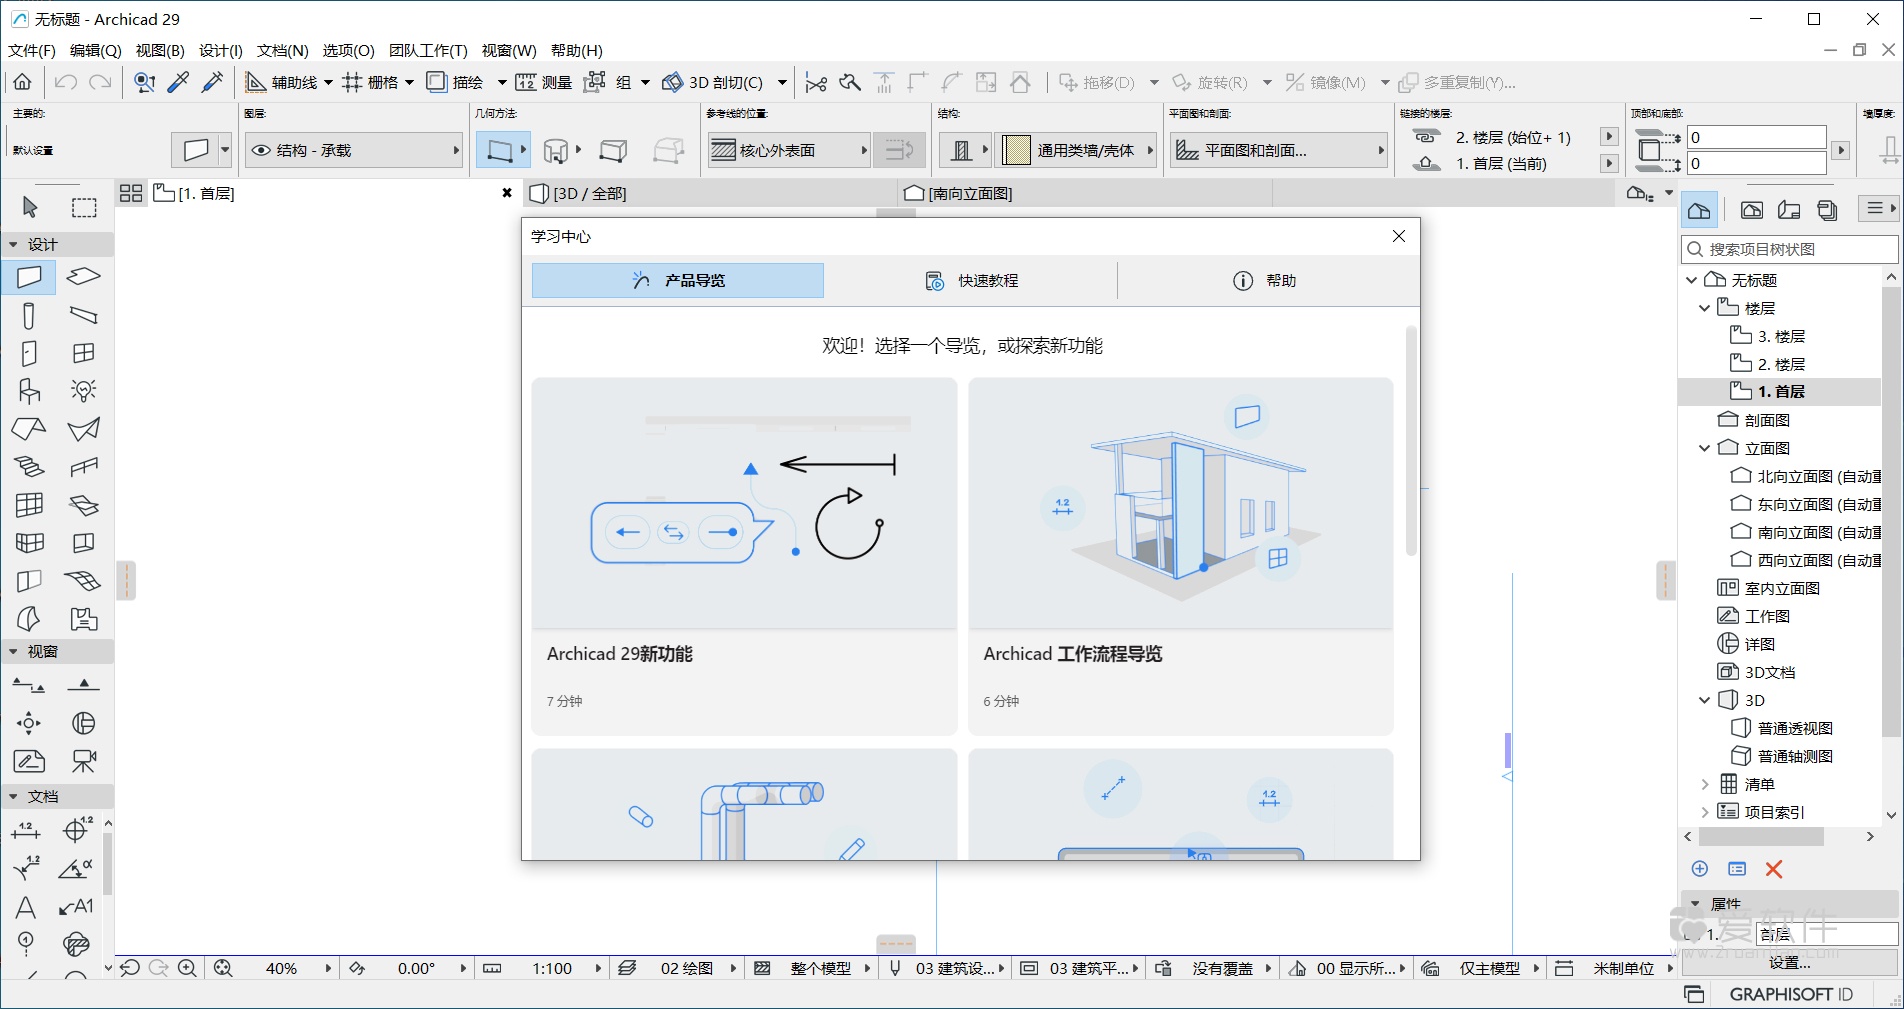Viewport: 1904px width, 1009px height.
Task: Select 普通透视图 in the navigator tree
Action: (1782, 728)
